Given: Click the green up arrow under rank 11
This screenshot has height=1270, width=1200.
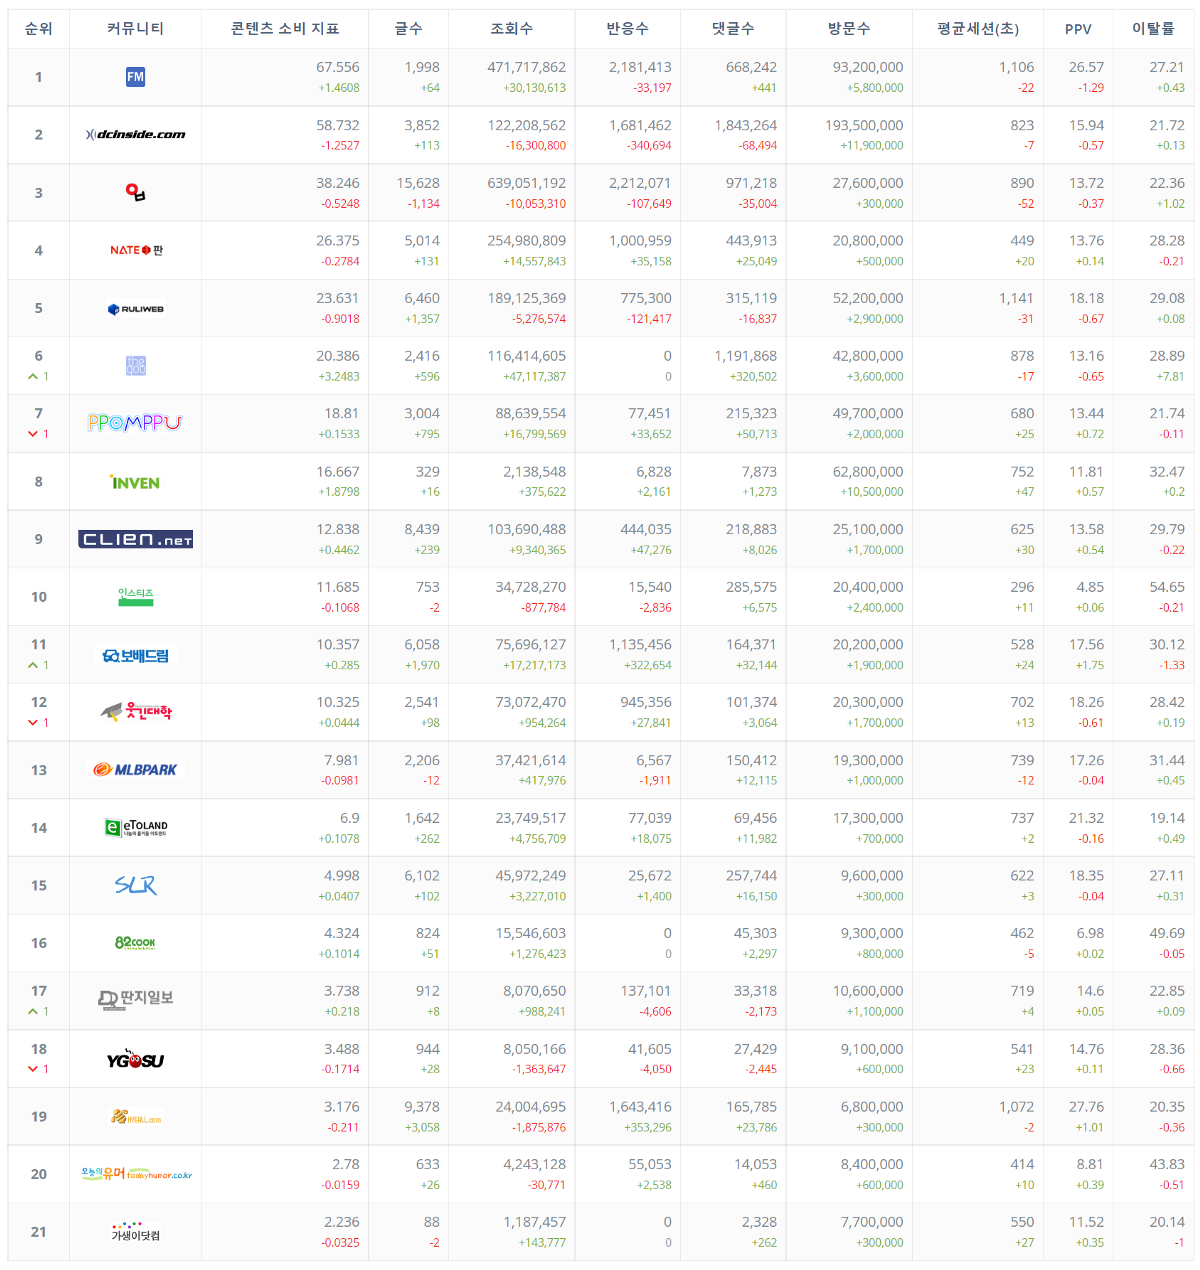Looking at the screenshot, I should 33,665.
